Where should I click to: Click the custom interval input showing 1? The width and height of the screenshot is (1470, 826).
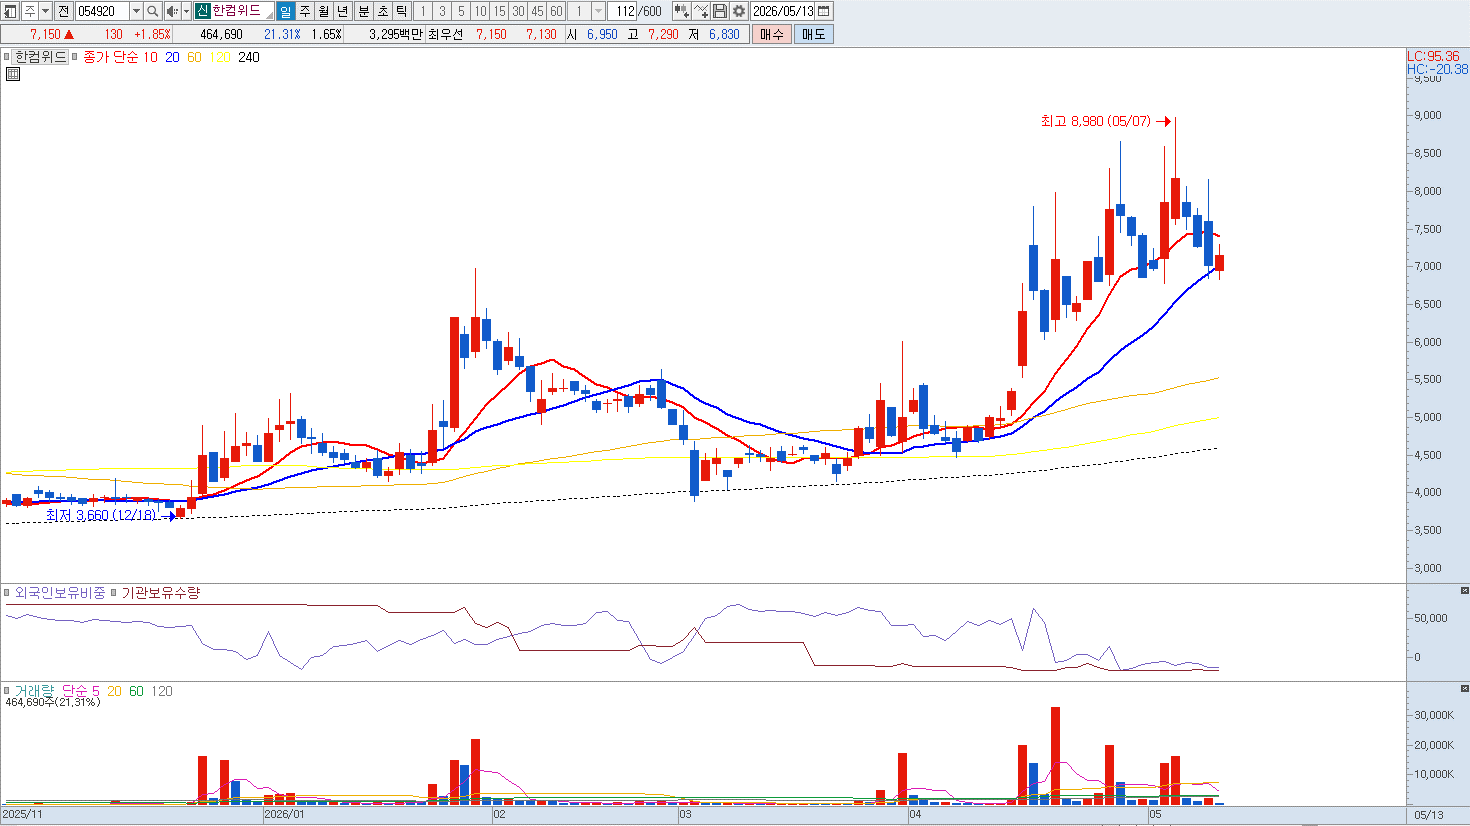coord(579,11)
